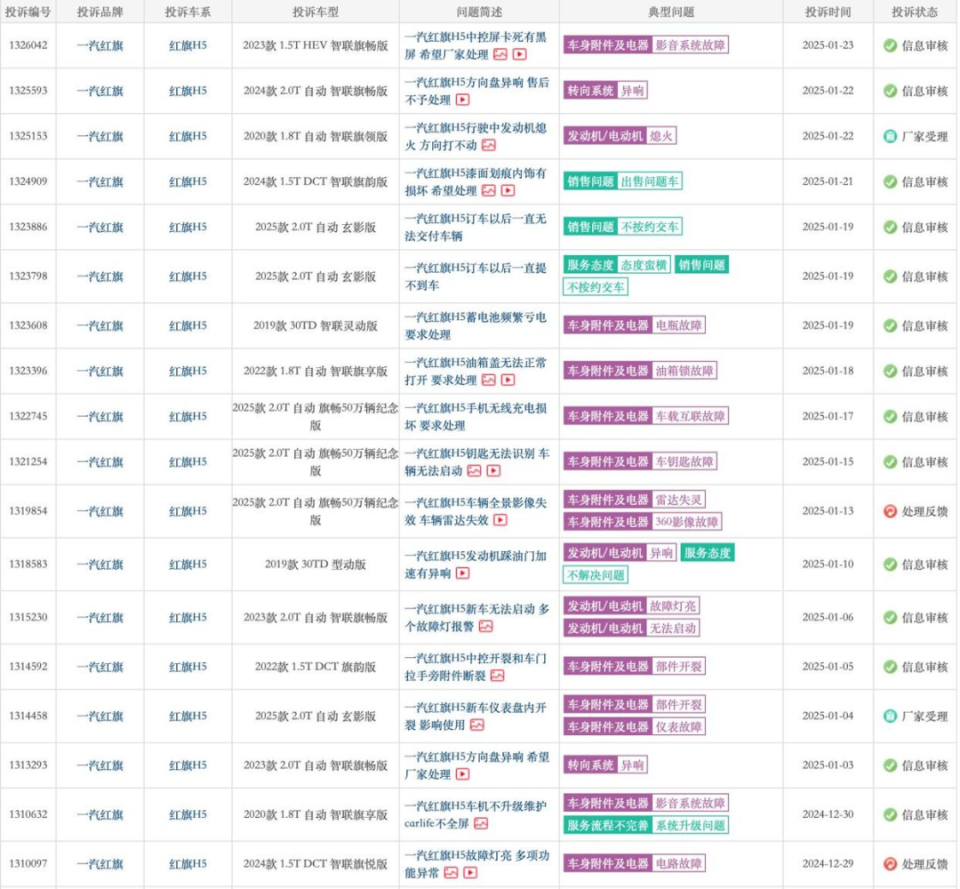Viewport: 960px width, 889px height.
Task: Play video for 发动机踩油门加速有异响 complaint
Action: click(x=462, y=572)
